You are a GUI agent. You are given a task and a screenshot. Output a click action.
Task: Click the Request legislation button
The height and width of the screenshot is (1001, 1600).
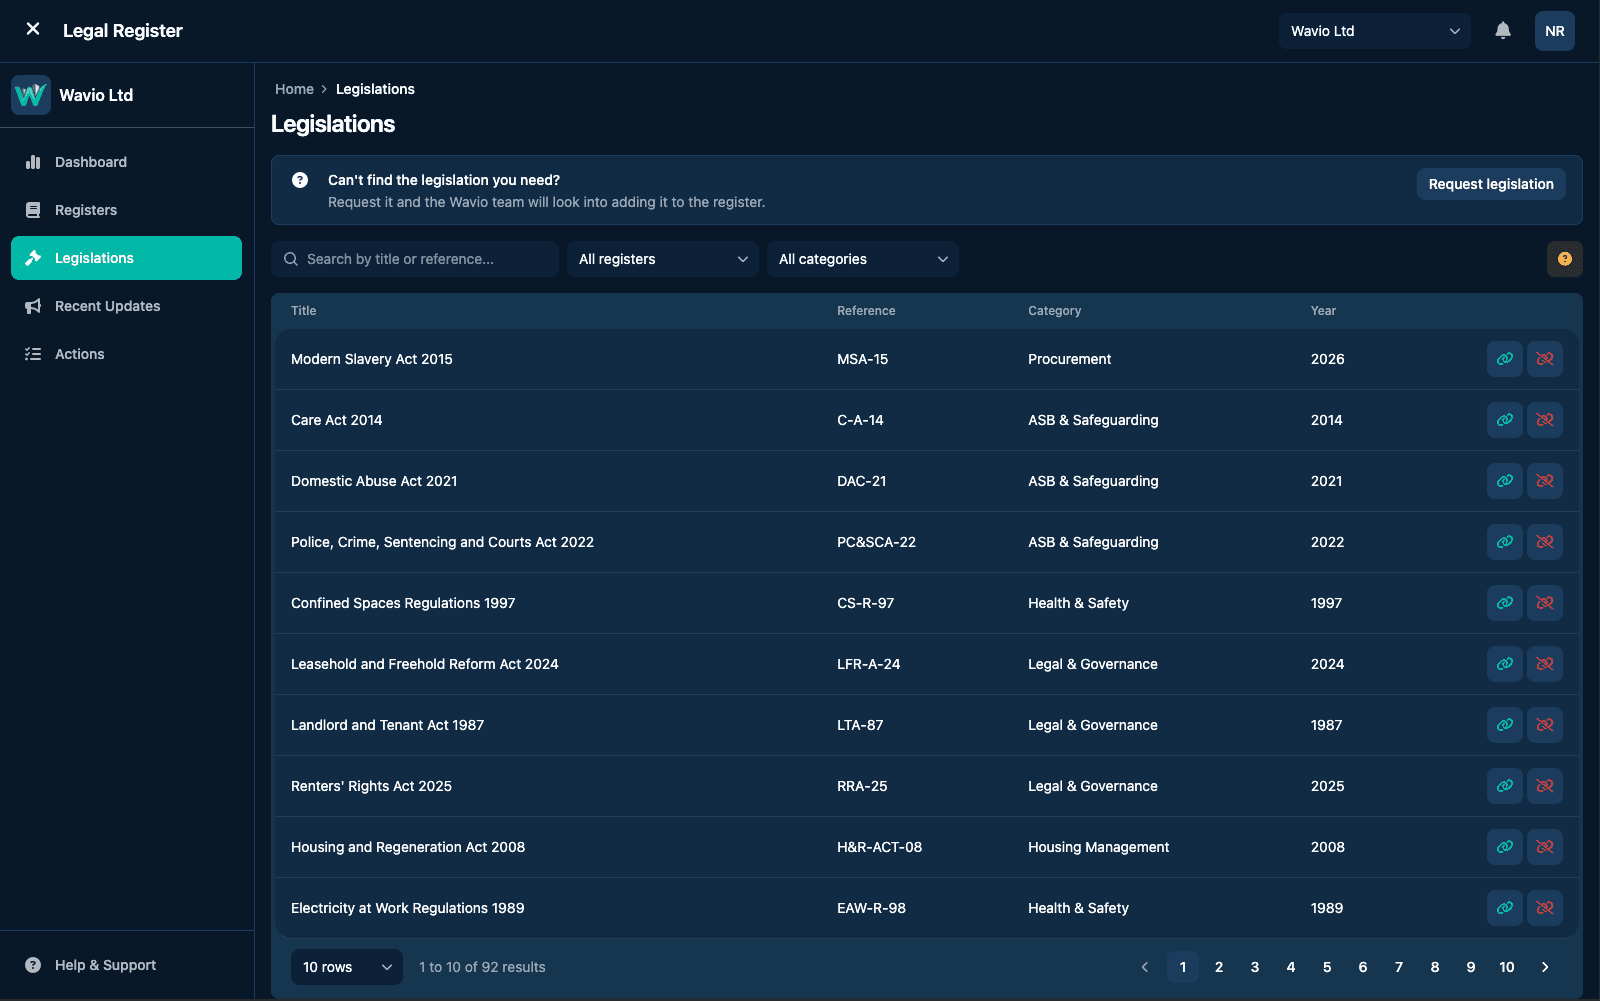(x=1491, y=184)
